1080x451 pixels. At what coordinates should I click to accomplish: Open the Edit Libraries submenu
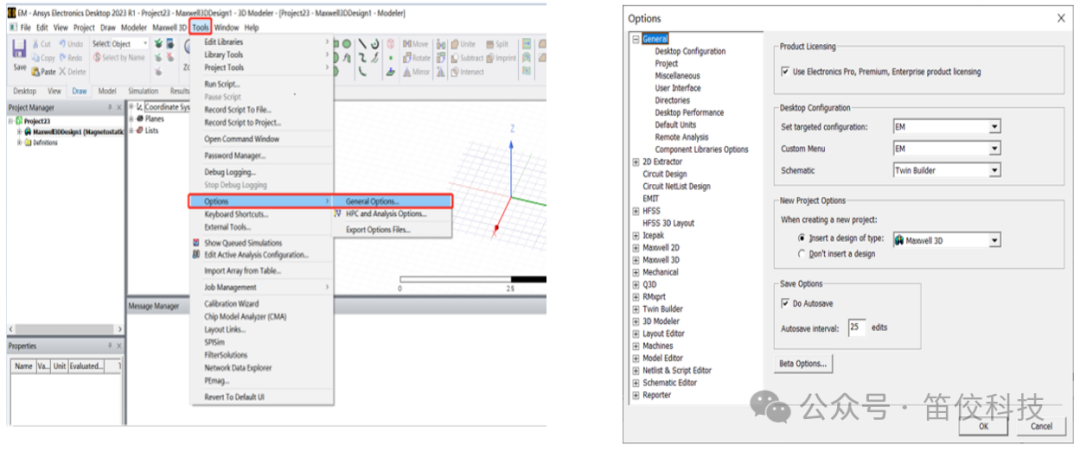coord(262,42)
